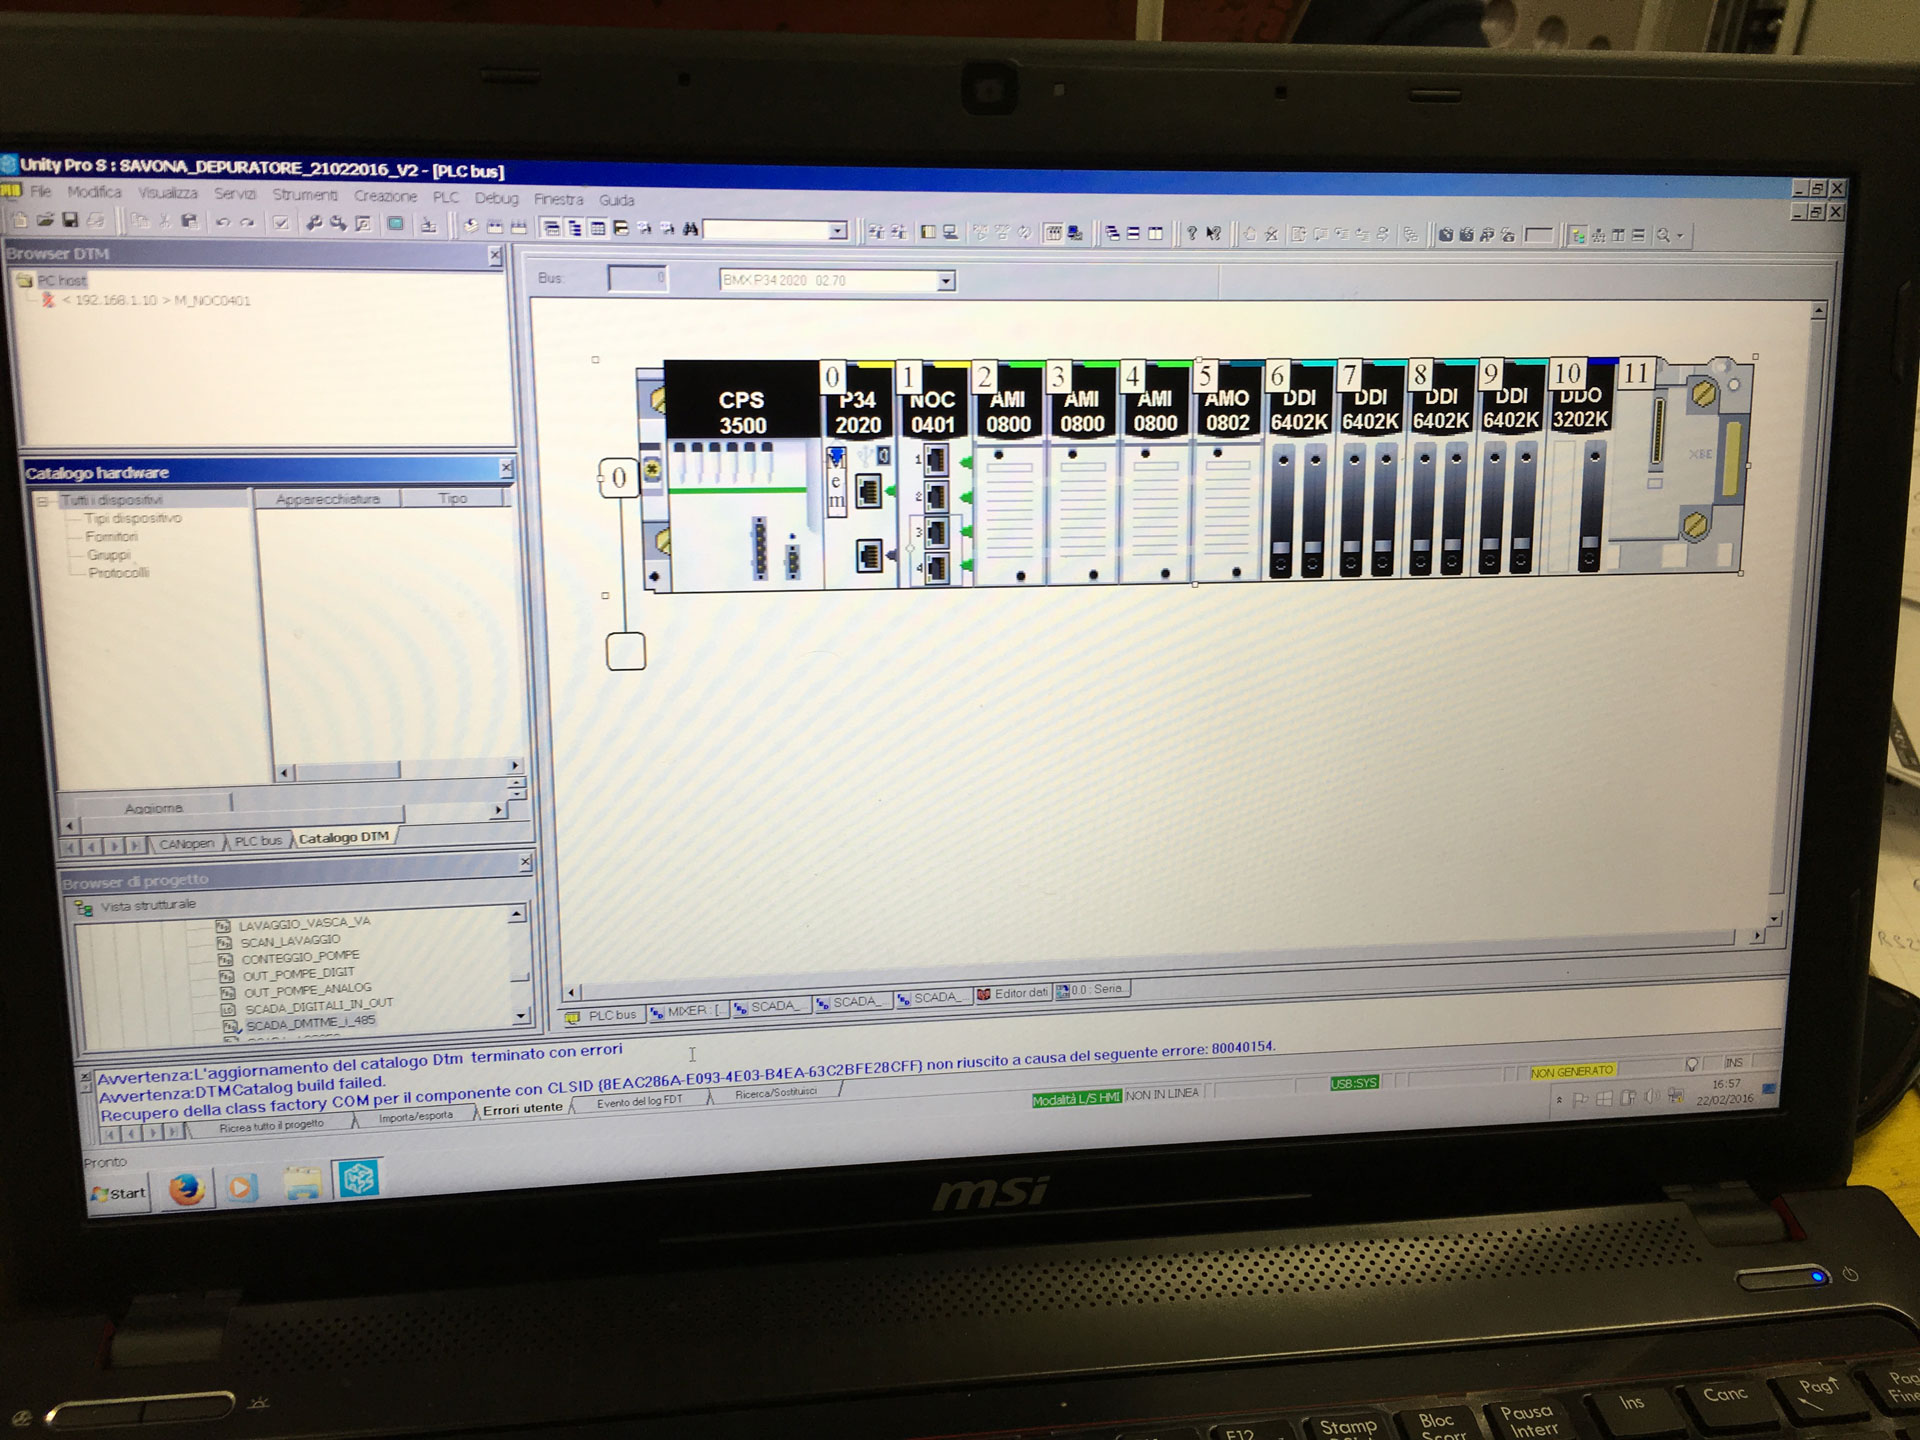Select the AMO 0802 module in slot 5
Image resolution: width=1920 pixels, height=1440 pixels.
(x=1226, y=472)
